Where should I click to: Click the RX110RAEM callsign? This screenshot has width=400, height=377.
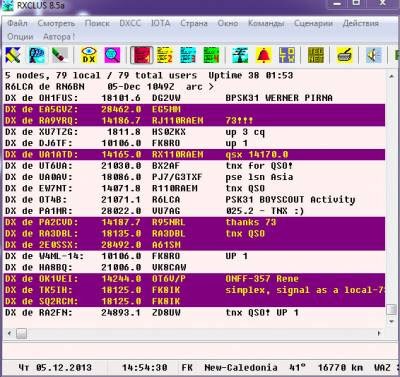coord(178,155)
